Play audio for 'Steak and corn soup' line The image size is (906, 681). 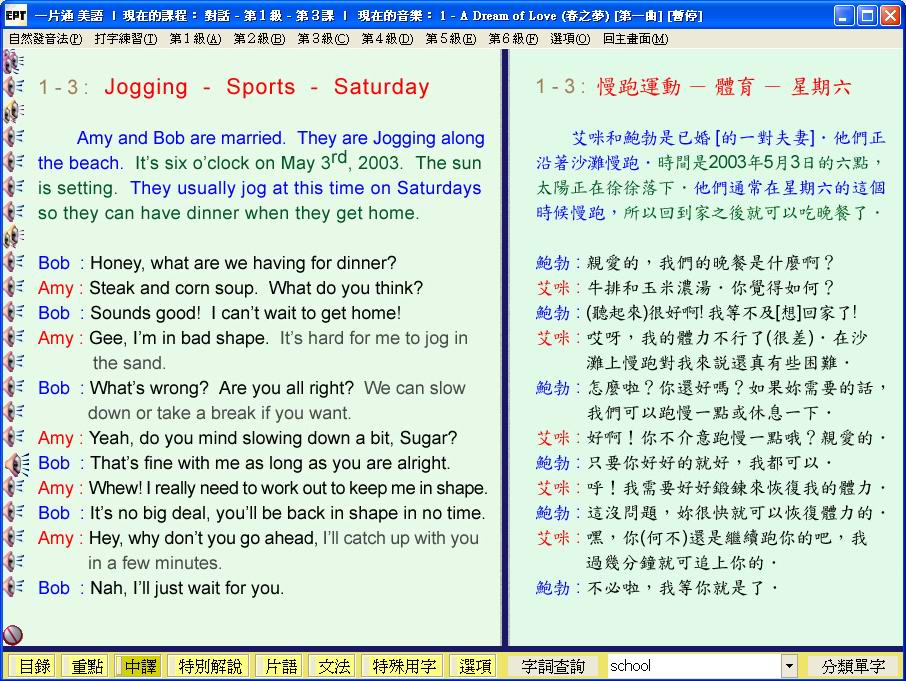click(13, 287)
